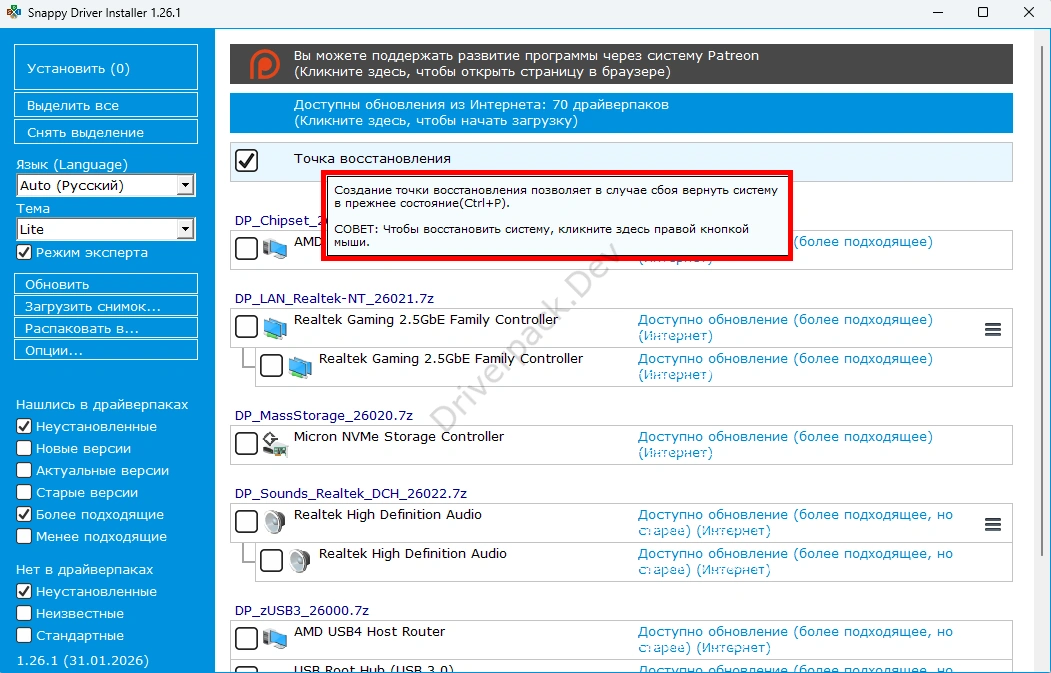
Task: Click speaker icon of first Realtek High Definition Audio
Action: (x=275, y=522)
